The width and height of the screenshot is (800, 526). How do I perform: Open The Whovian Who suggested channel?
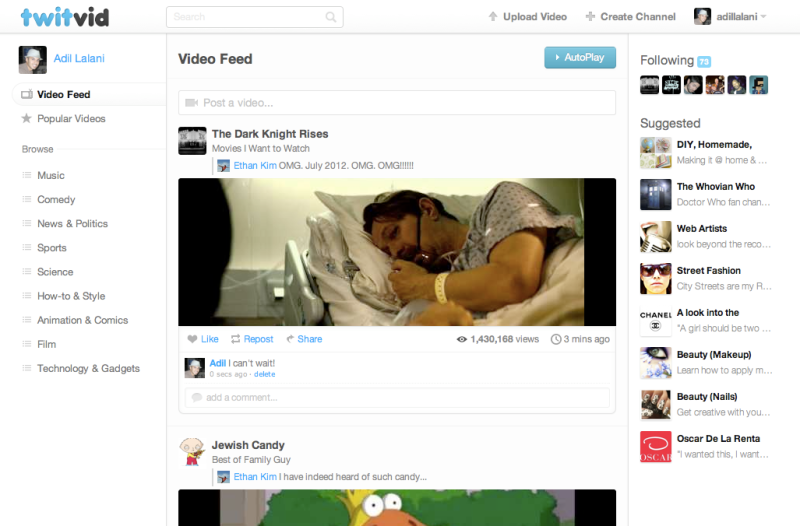pyautogui.click(x=715, y=187)
